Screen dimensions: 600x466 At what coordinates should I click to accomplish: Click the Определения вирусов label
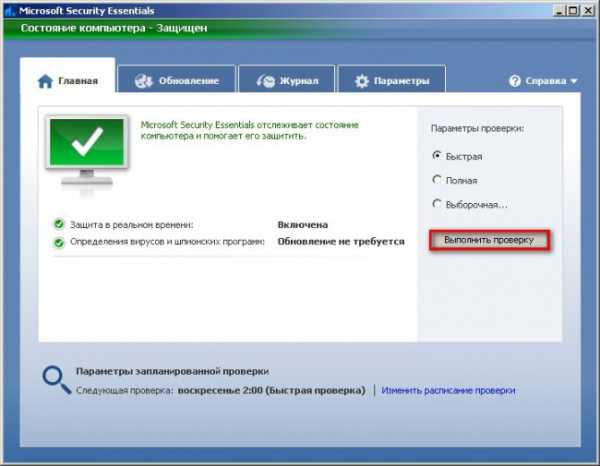[167, 242]
